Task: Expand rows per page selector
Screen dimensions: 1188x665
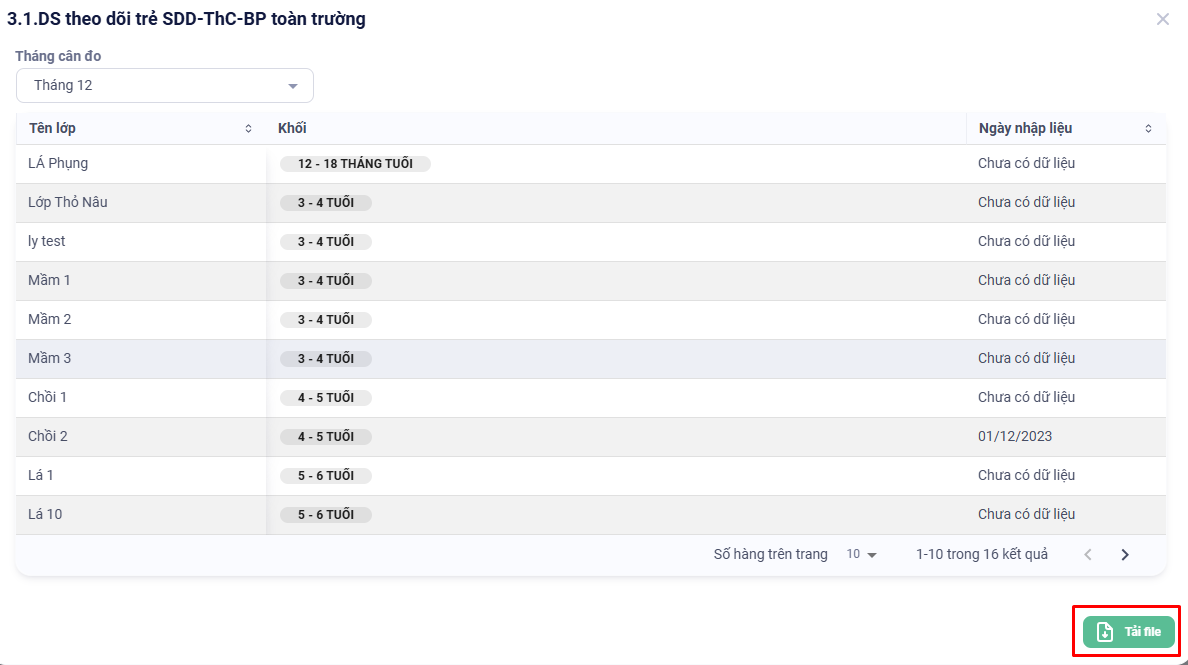Action: click(x=861, y=555)
